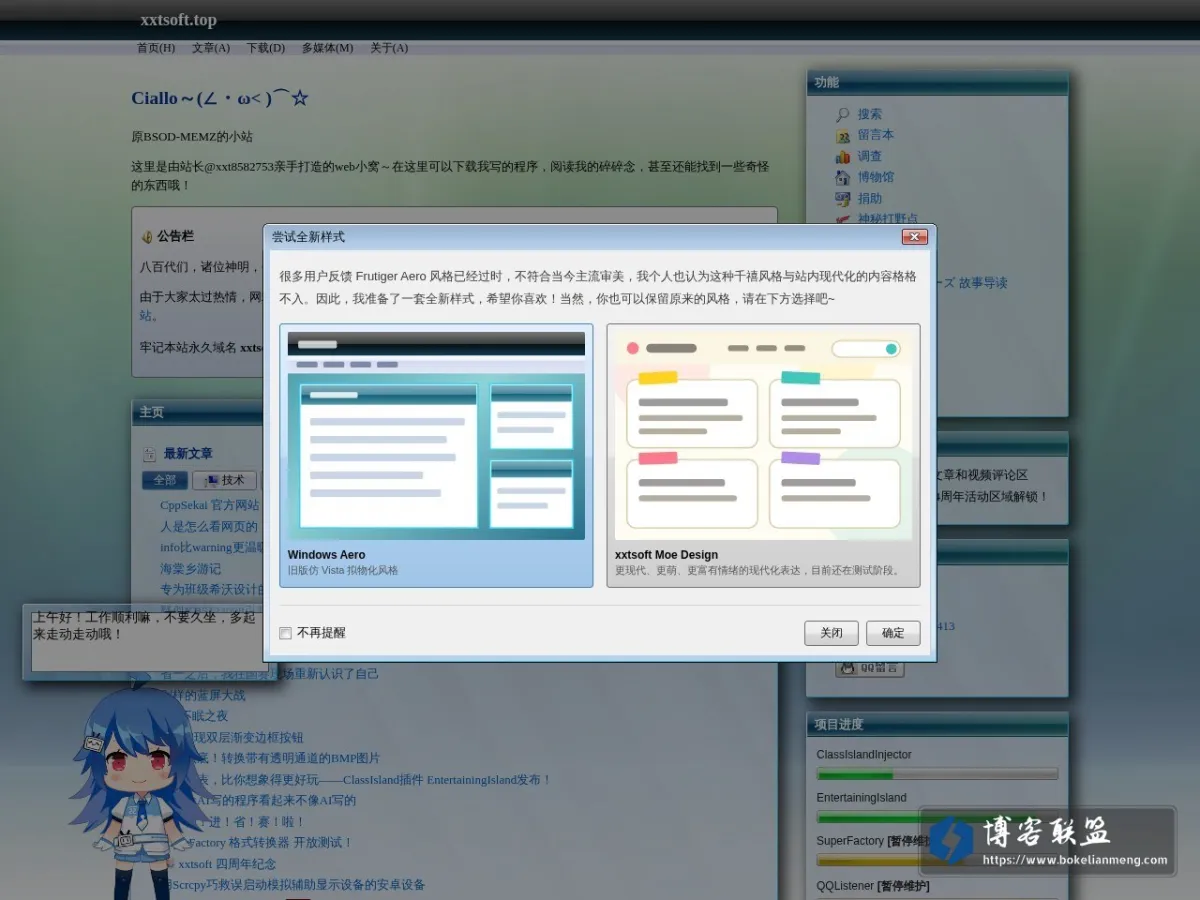The height and width of the screenshot is (900, 1200).
Task: Open the 搜索 link in 功能 panel
Action: (x=870, y=114)
